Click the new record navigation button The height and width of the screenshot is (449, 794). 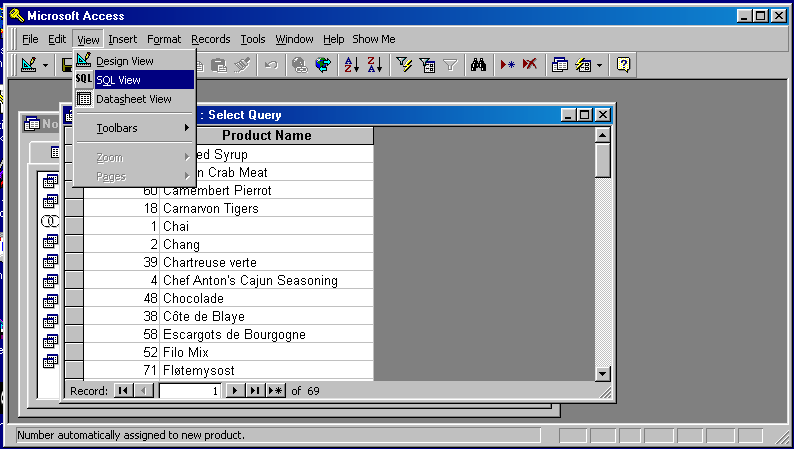275,391
